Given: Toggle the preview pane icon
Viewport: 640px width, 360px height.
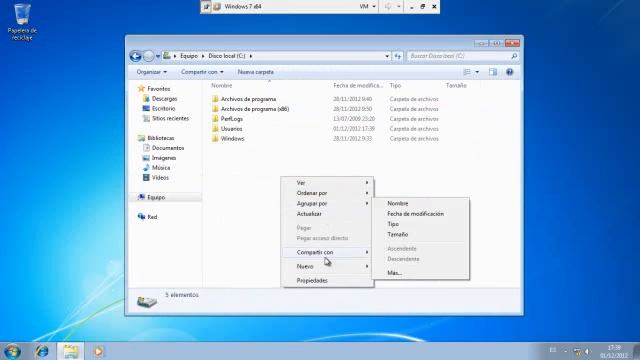Looking at the screenshot, I should (x=493, y=72).
